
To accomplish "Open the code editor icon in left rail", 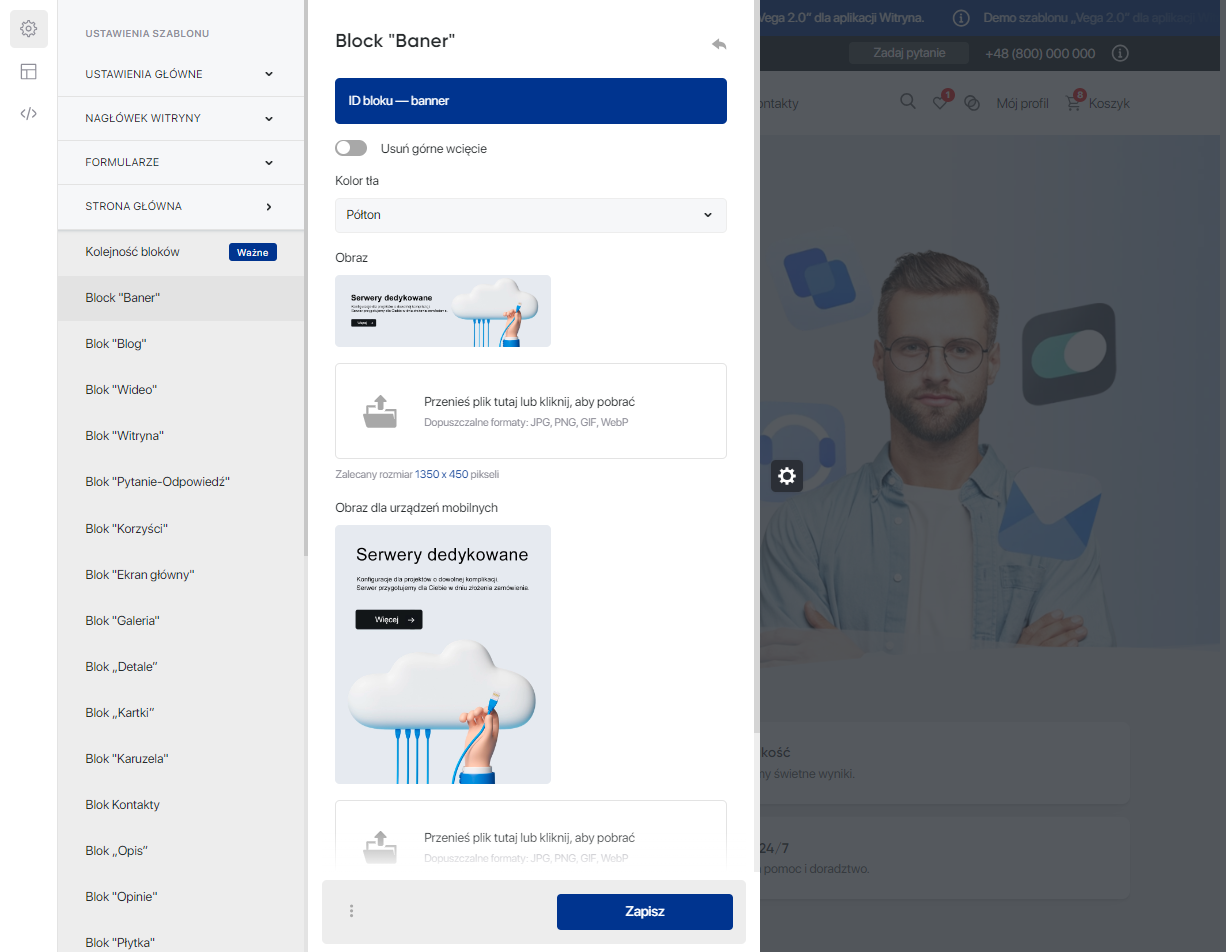I will [28, 113].
